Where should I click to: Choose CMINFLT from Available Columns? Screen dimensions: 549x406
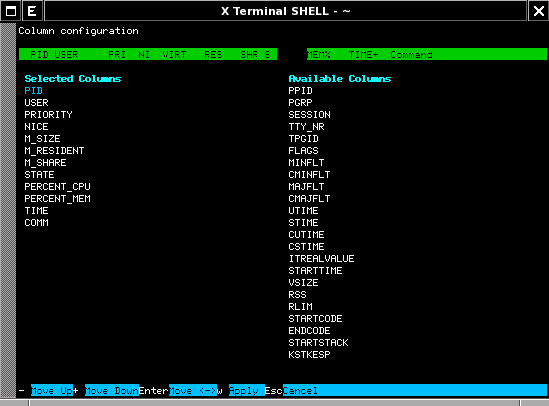(x=310, y=174)
